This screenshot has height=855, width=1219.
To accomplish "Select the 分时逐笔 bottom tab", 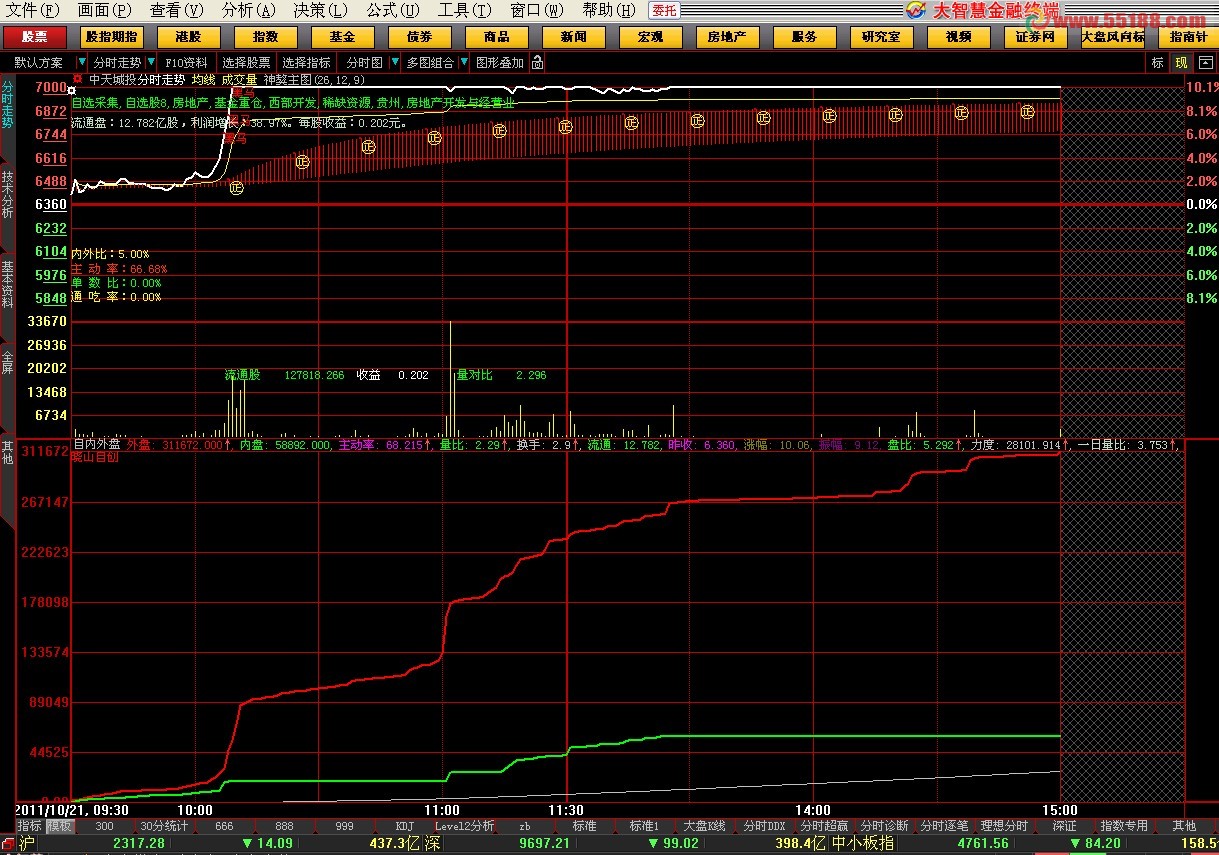I will 944,826.
